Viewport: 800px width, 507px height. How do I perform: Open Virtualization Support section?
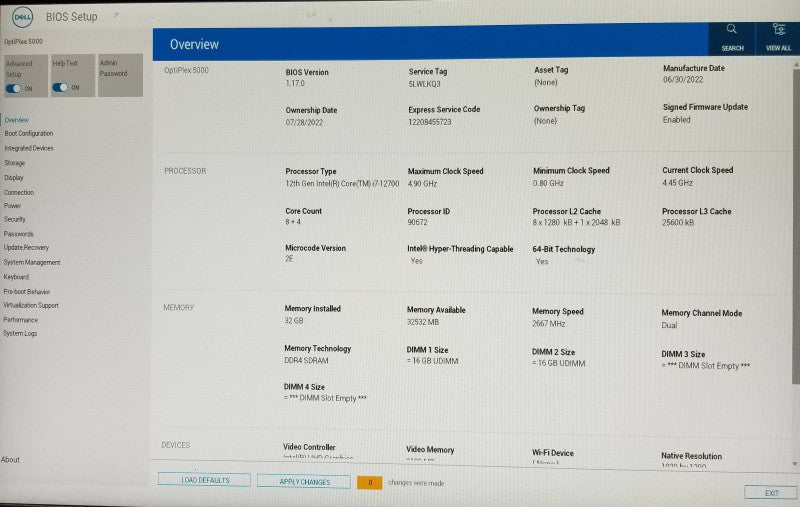(31, 305)
